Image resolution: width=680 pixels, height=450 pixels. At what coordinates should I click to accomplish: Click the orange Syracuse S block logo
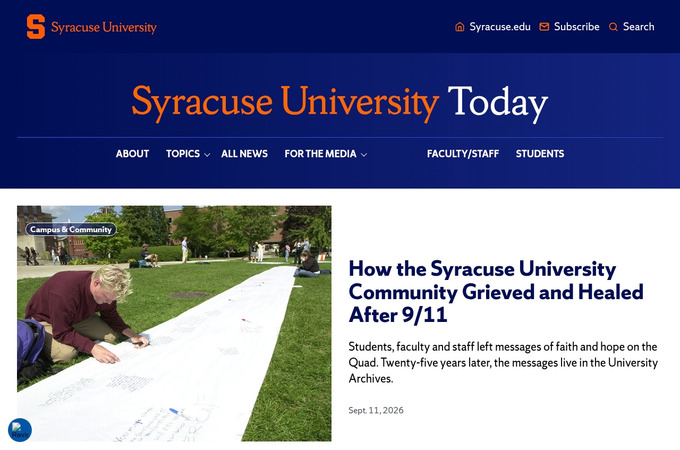point(36,26)
